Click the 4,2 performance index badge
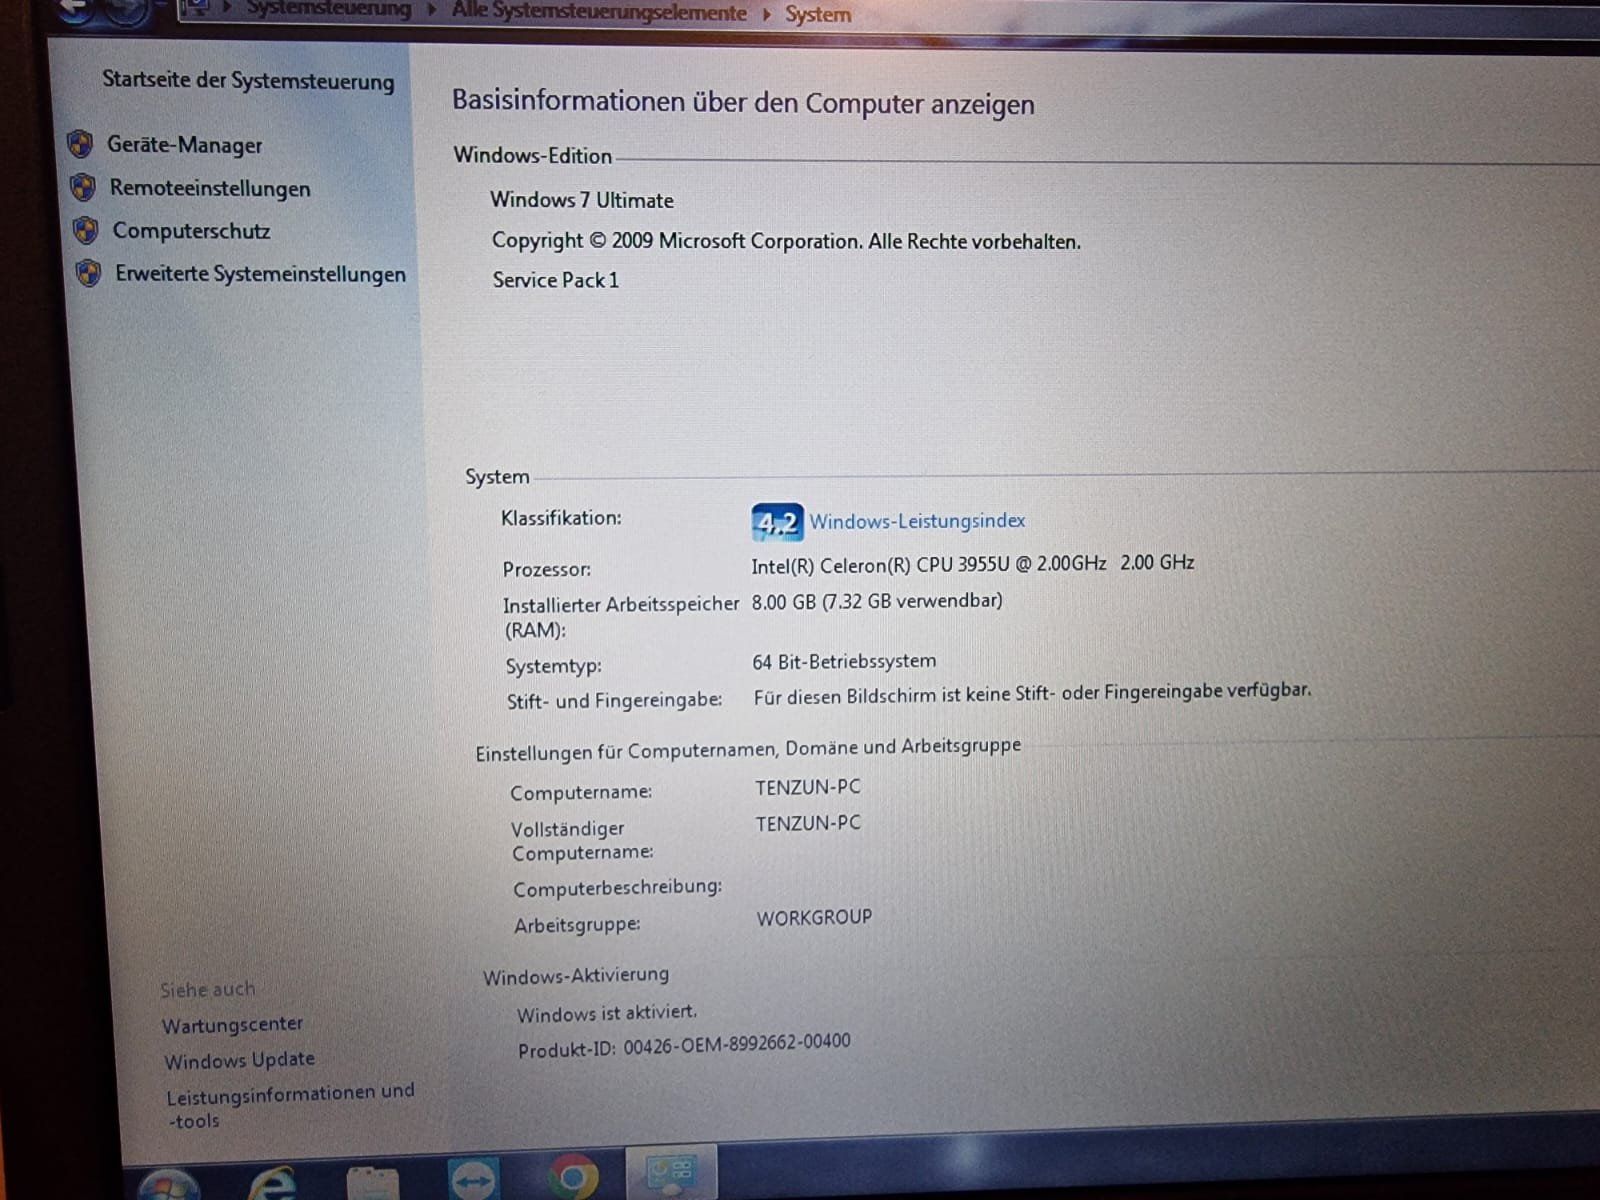 click(777, 522)
